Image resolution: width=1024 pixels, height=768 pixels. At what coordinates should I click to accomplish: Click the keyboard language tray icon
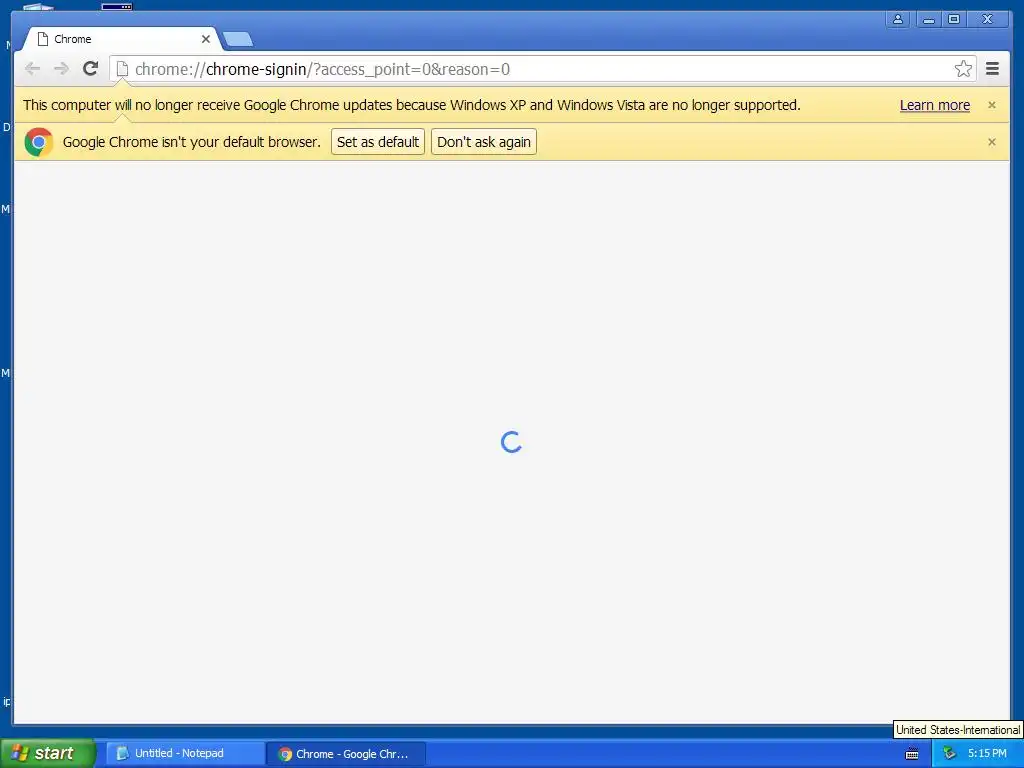click(x=912, y=754)
